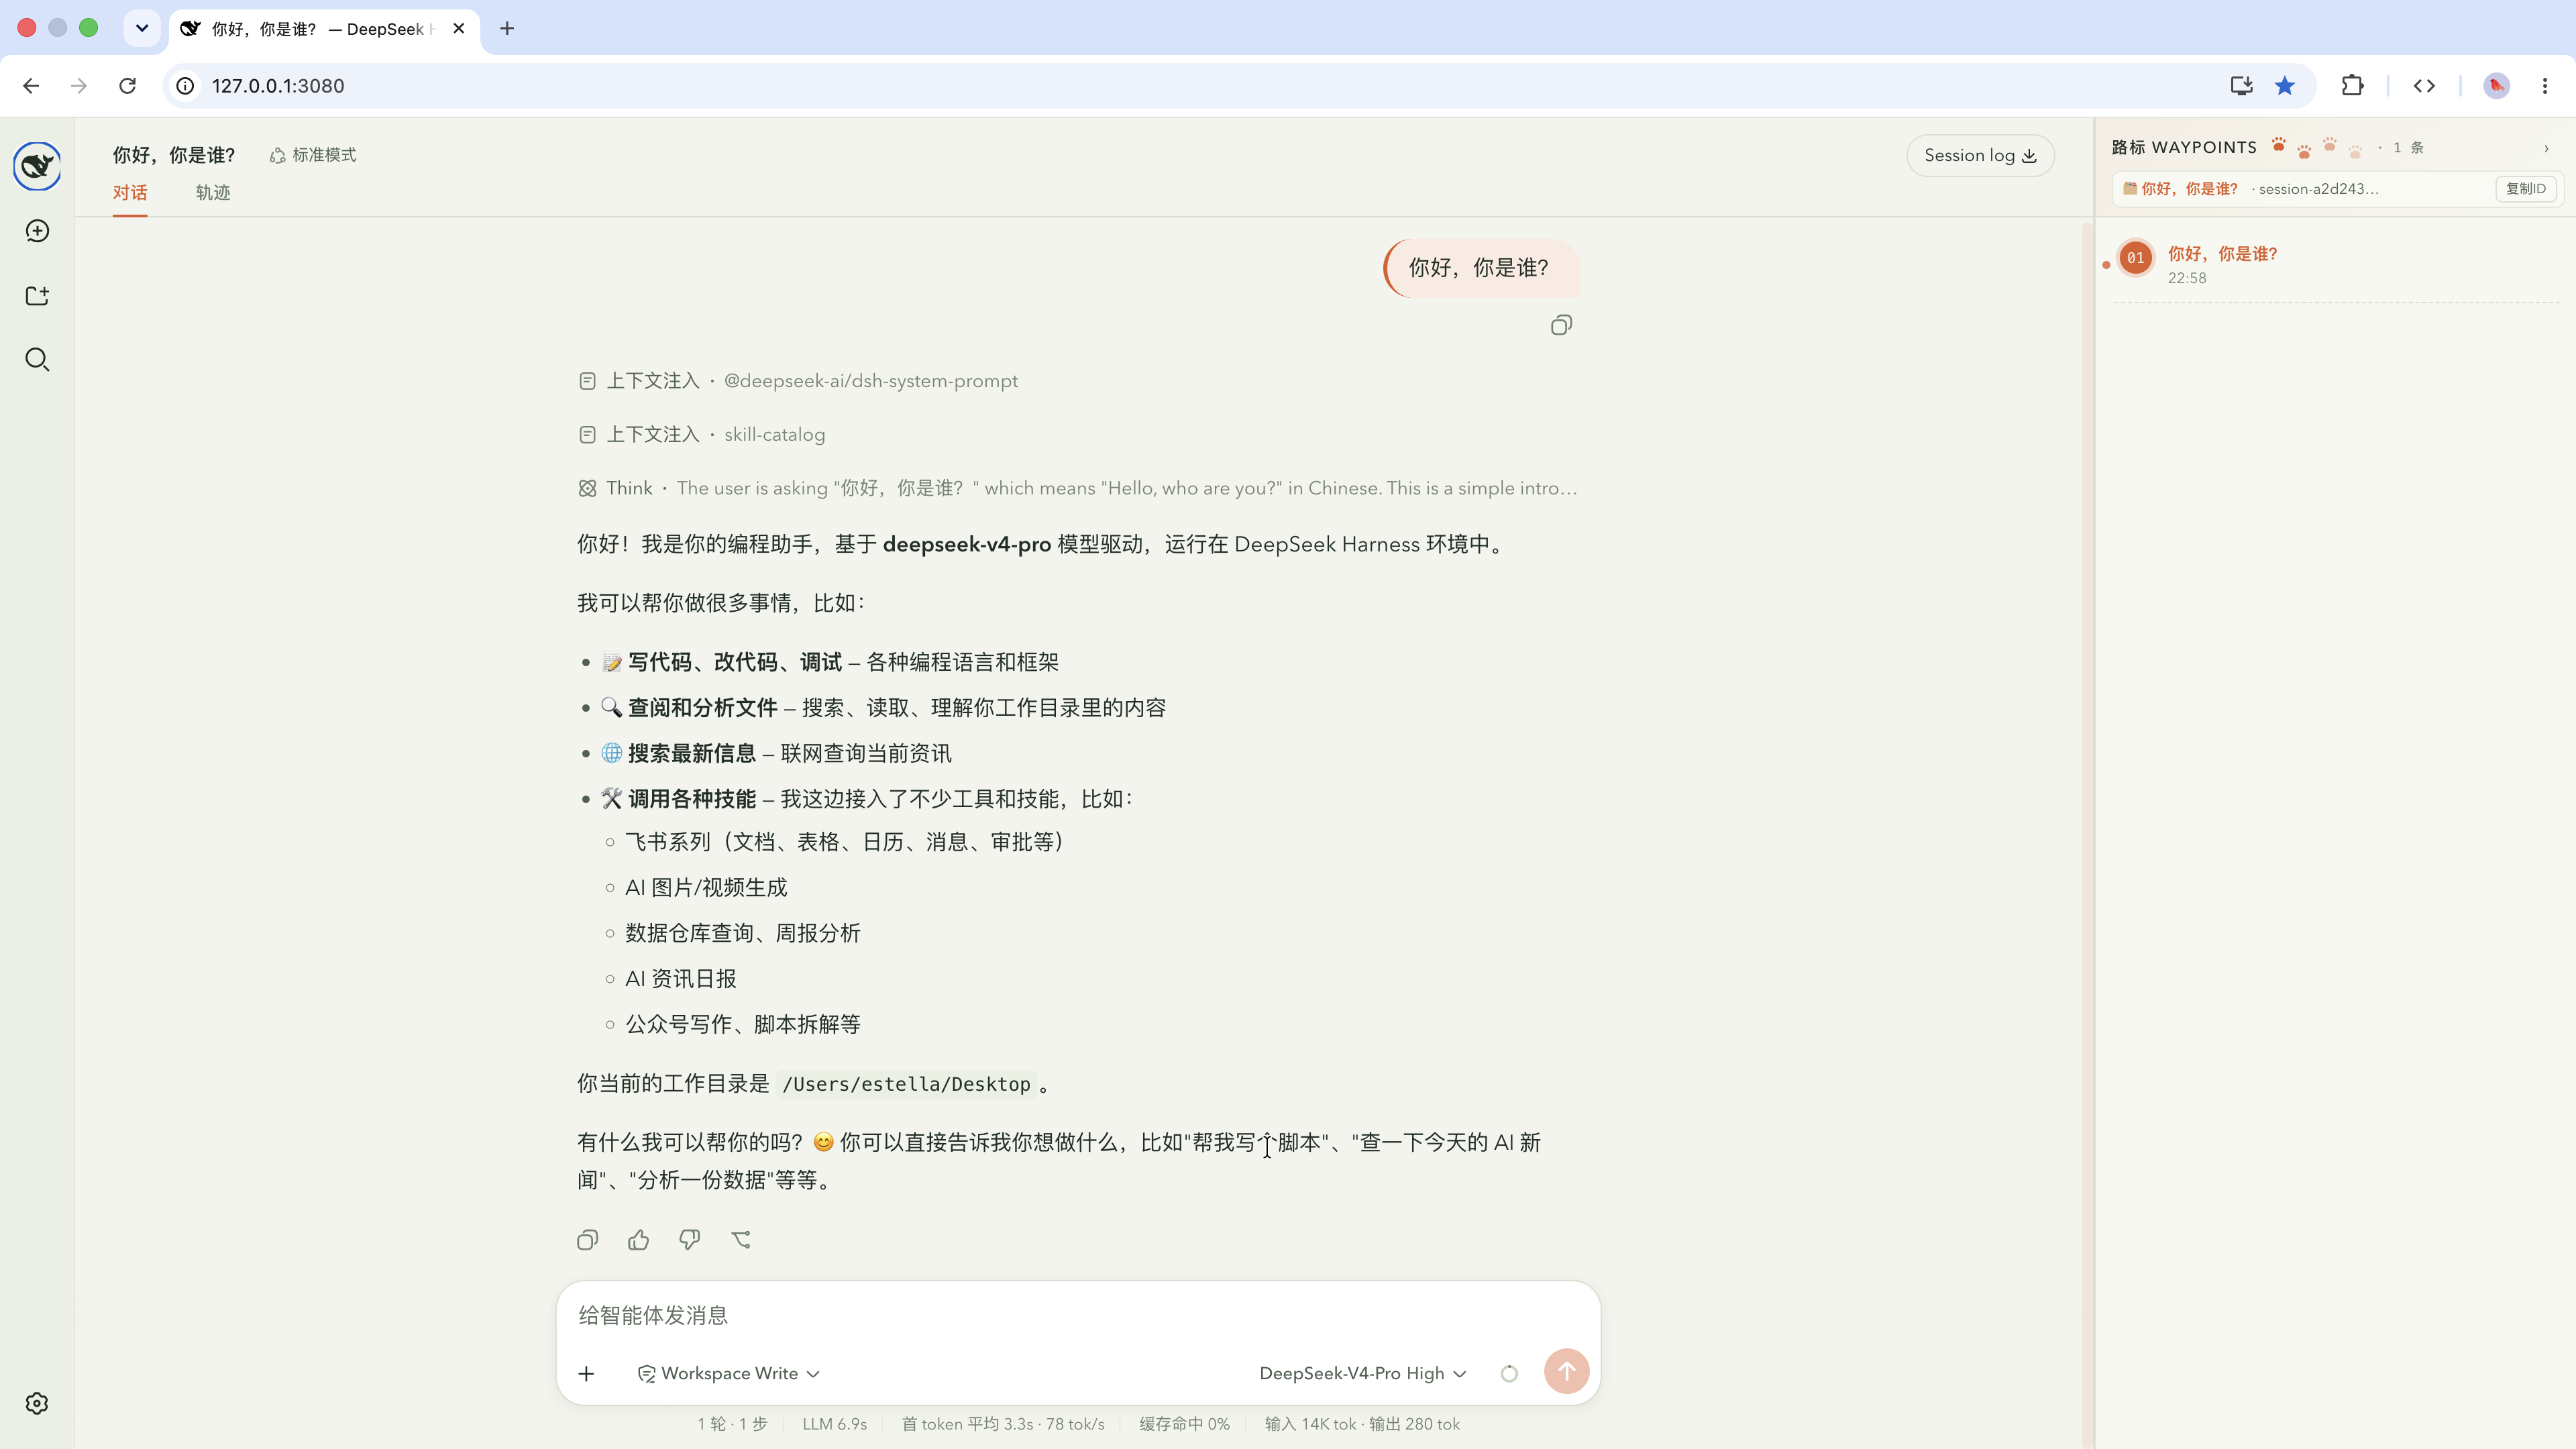Open browser extensions puzzle icon
Image resolution: width=2576 pixels, height=1449 pixels.
tap(2353, 86)
